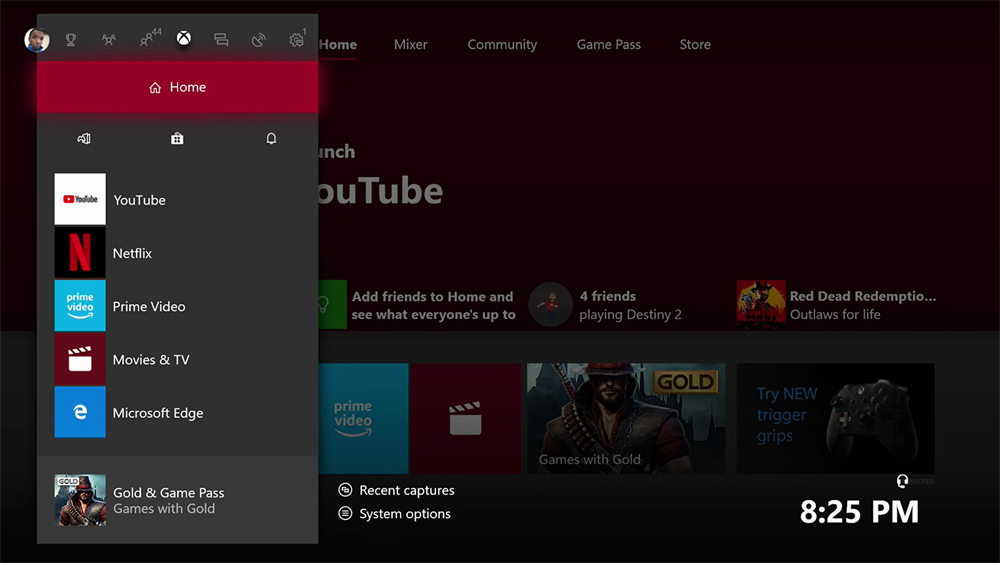Open My games & apps icon
This screenshot has height=563, width=1000.
[x=84, y=138]
